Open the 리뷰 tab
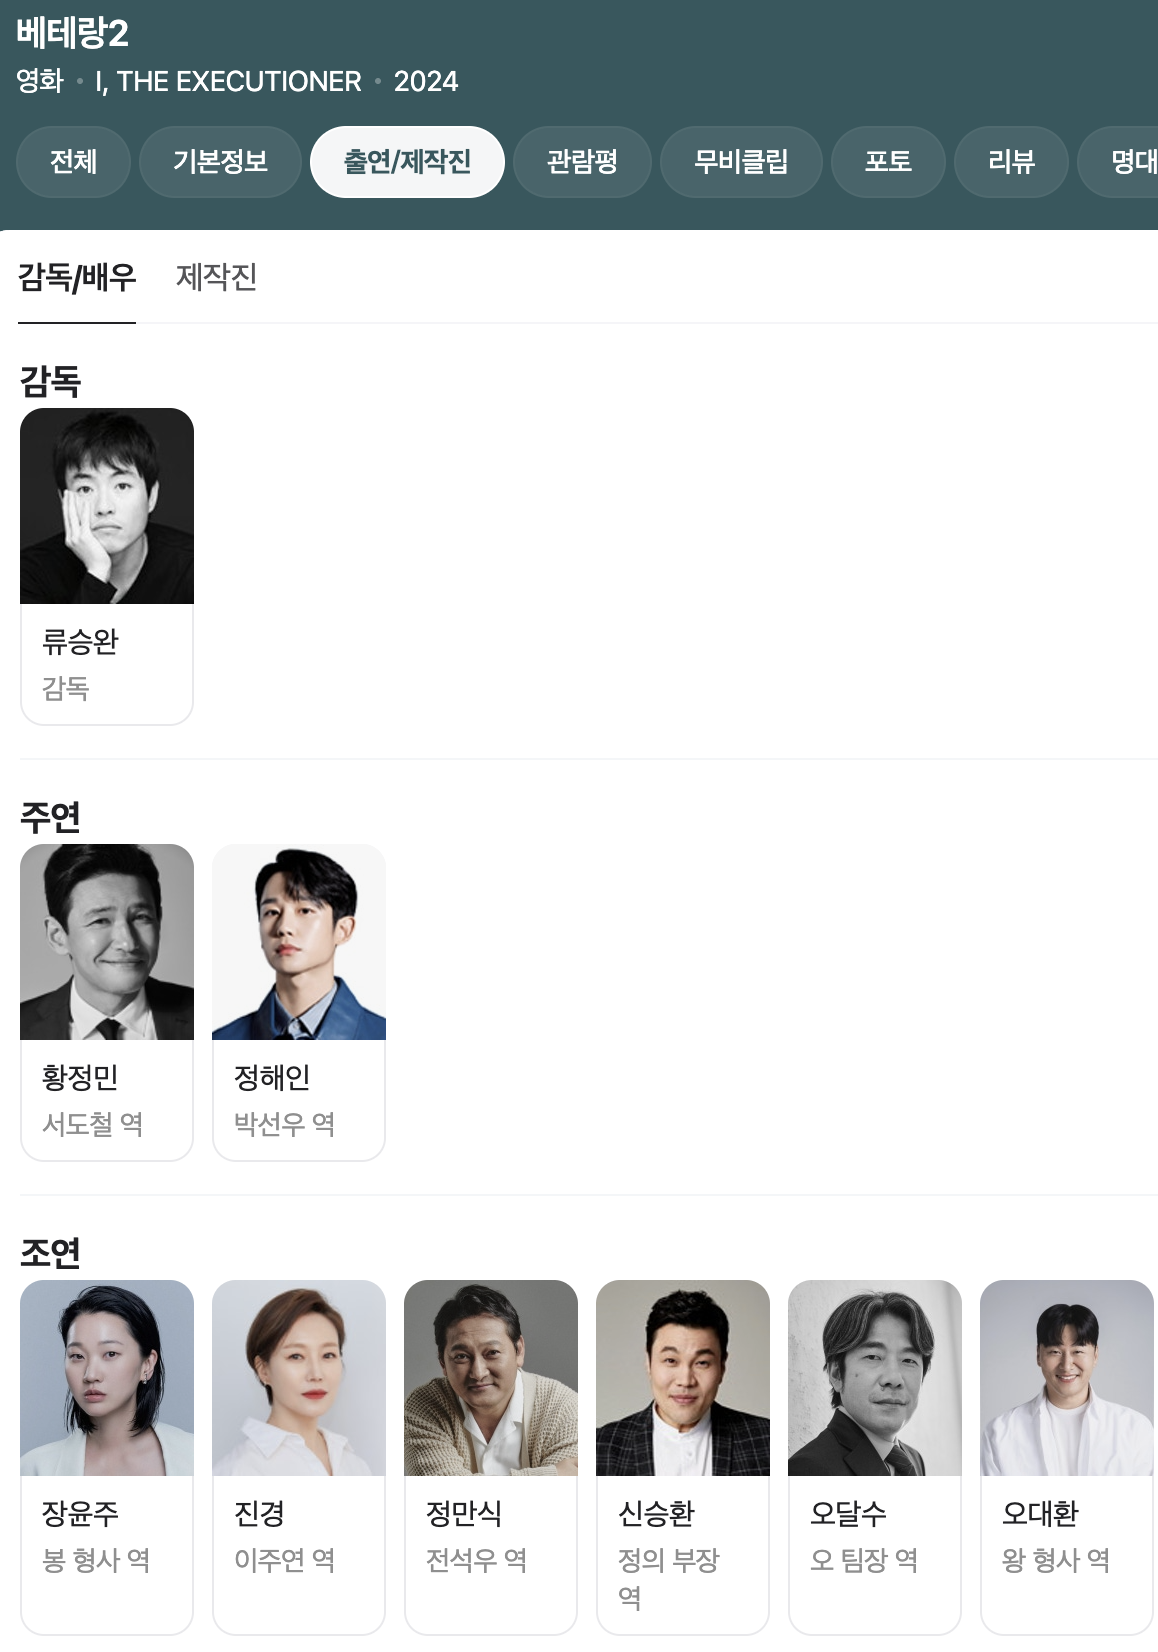This screenshot has height=1652, width=1158. click(x=1011, y=162)
